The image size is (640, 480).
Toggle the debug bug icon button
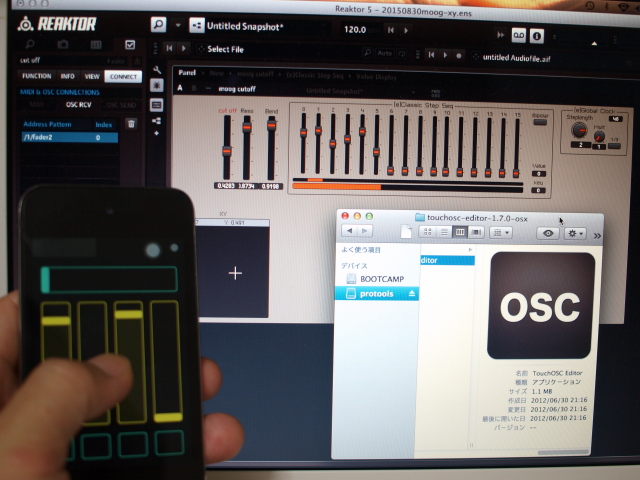coord(157,86)
